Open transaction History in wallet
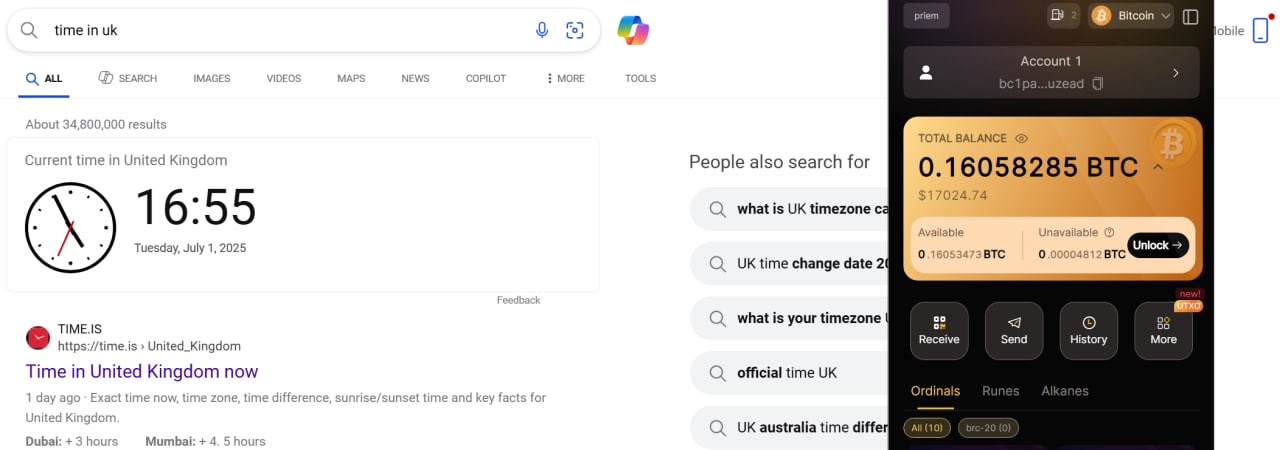 (x=1088, y=330)
